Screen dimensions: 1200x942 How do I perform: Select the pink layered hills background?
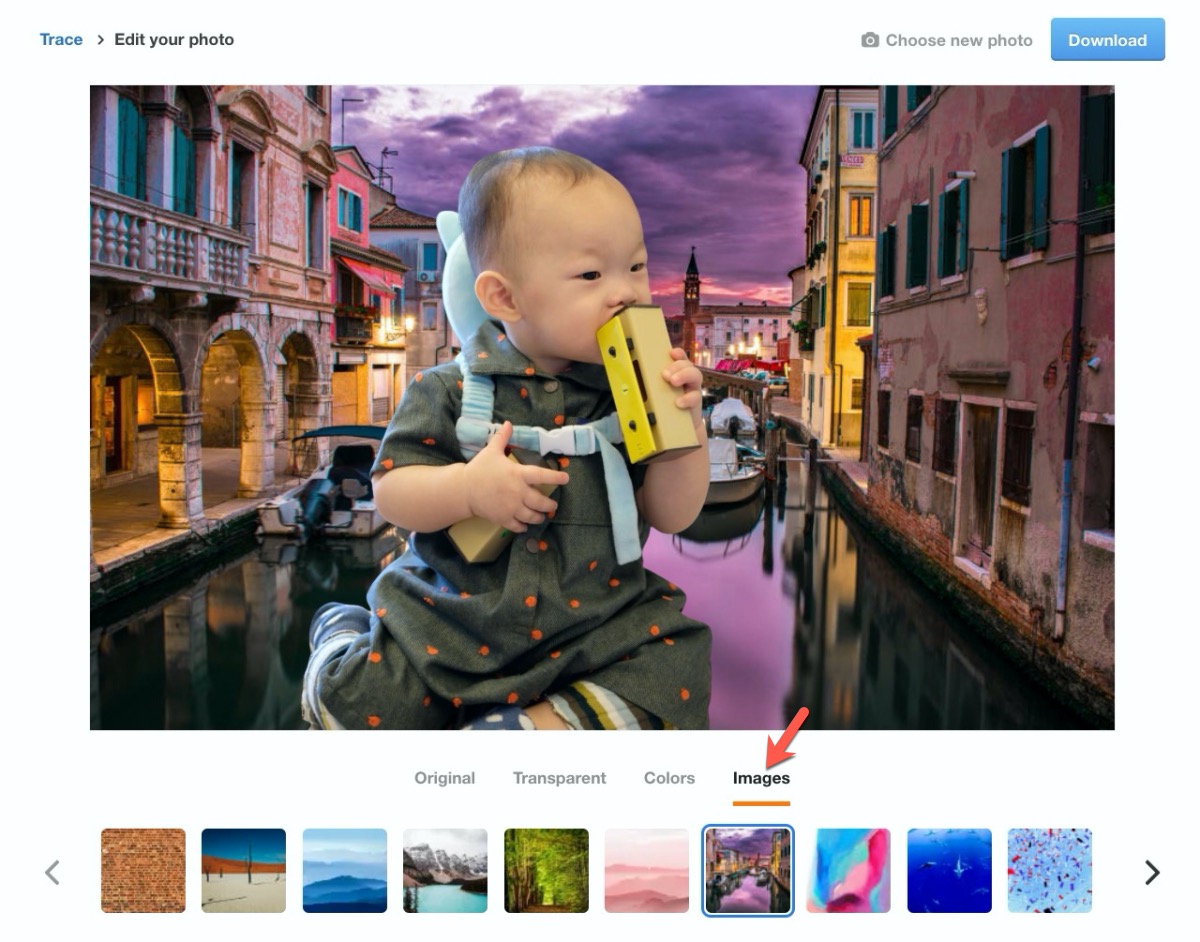(x=647, y=870)
